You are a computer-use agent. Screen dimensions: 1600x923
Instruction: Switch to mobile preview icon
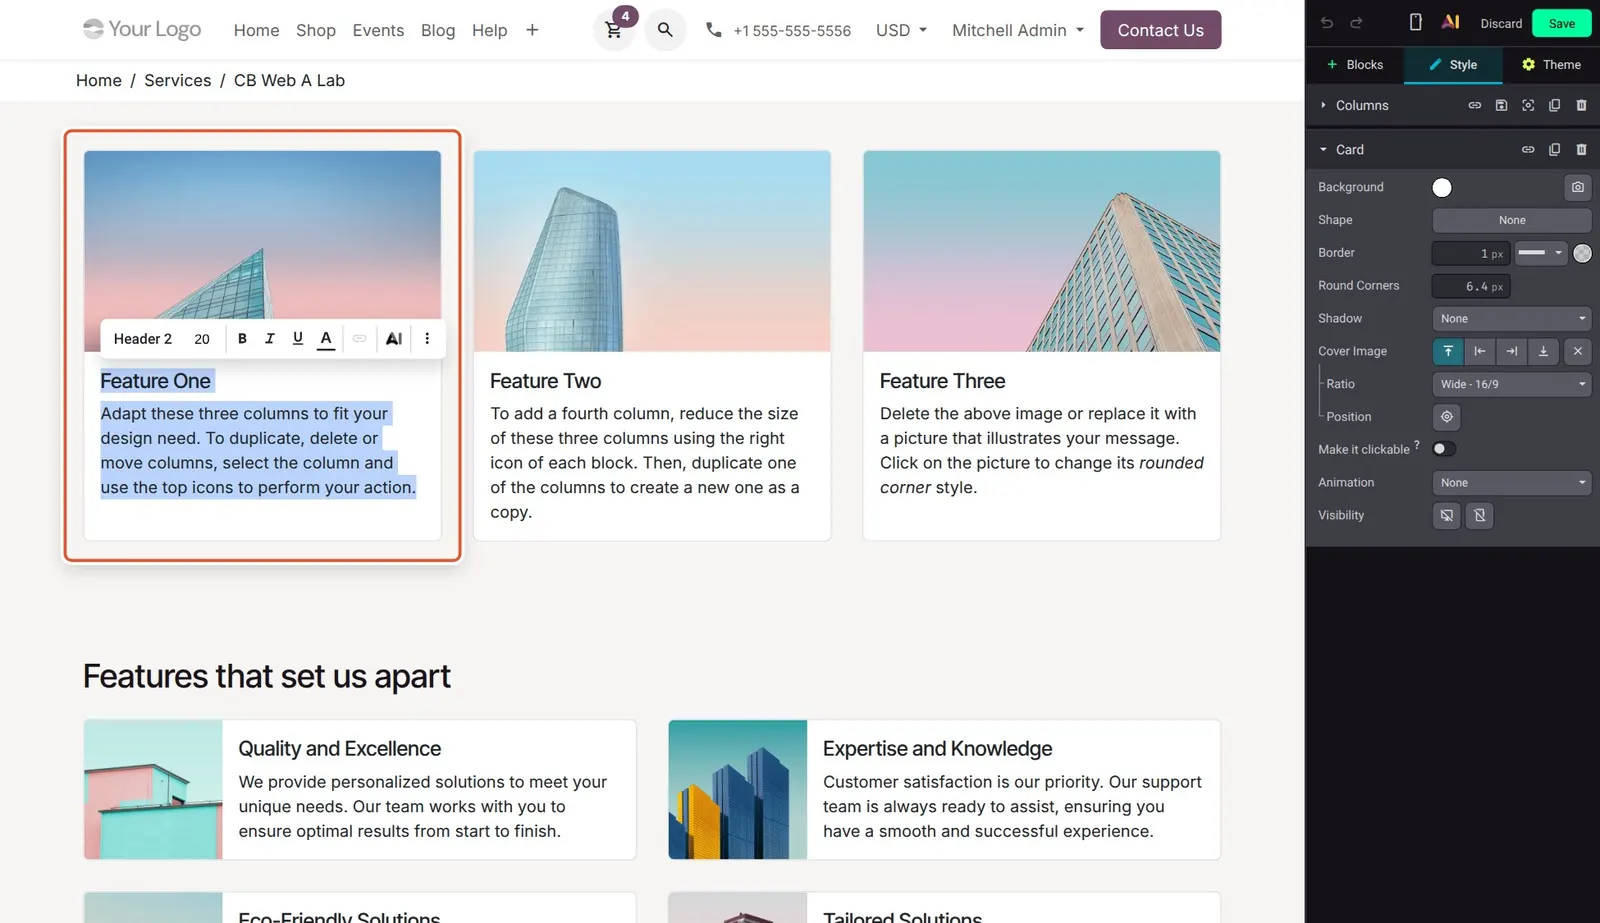coord(1415,22)
